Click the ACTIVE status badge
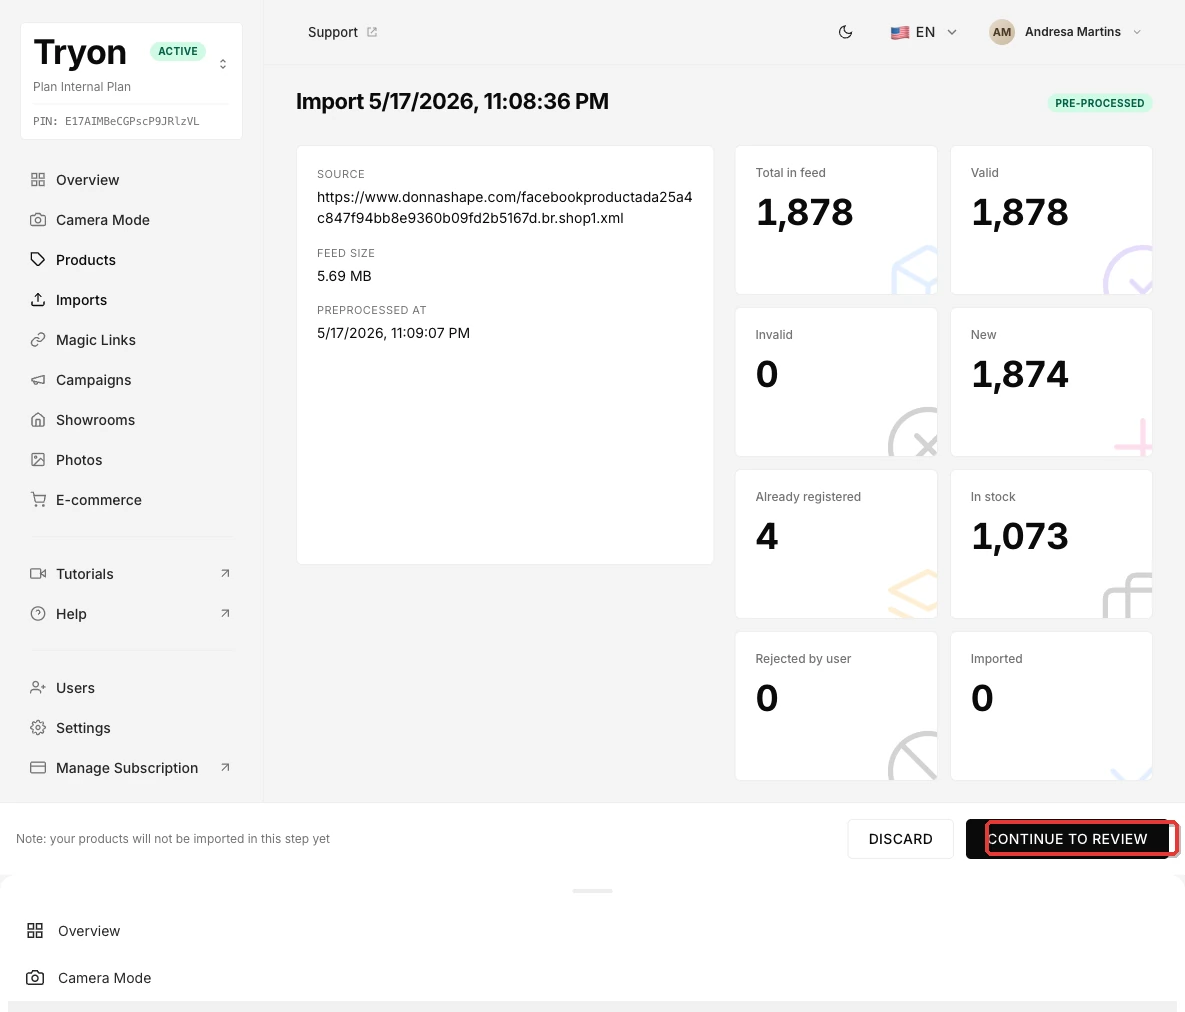The width and height of the screenshot is (1185, 1012). click(178, 51)
